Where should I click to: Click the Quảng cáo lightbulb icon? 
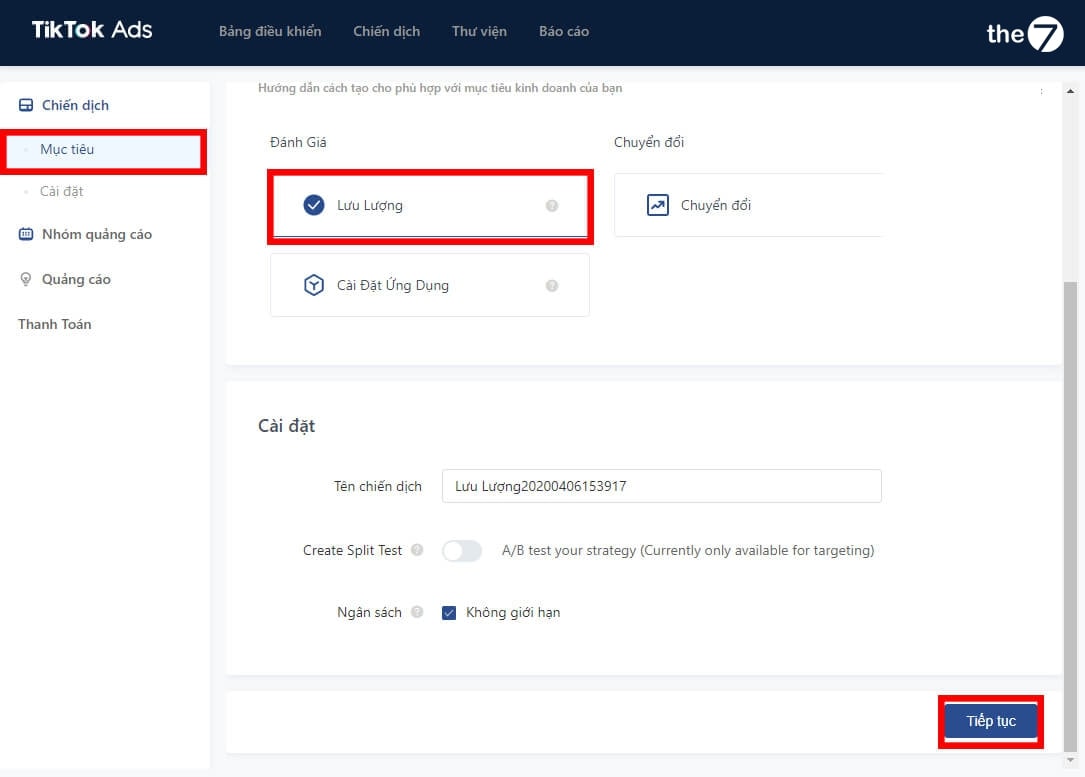coord(26,280)
